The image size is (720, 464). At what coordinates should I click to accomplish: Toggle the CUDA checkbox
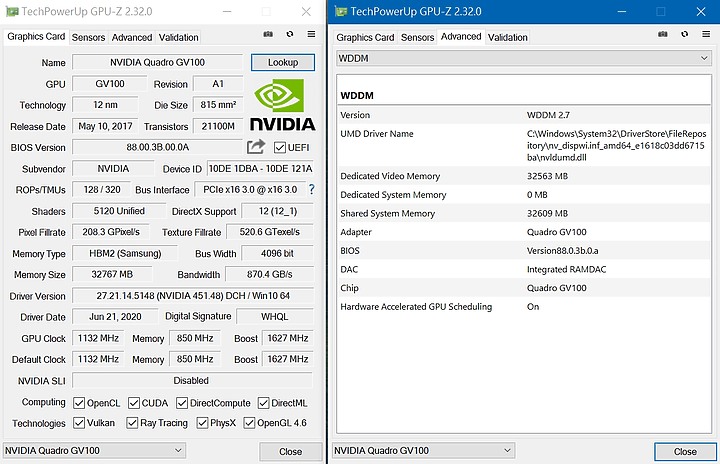(x=134, y=403)
